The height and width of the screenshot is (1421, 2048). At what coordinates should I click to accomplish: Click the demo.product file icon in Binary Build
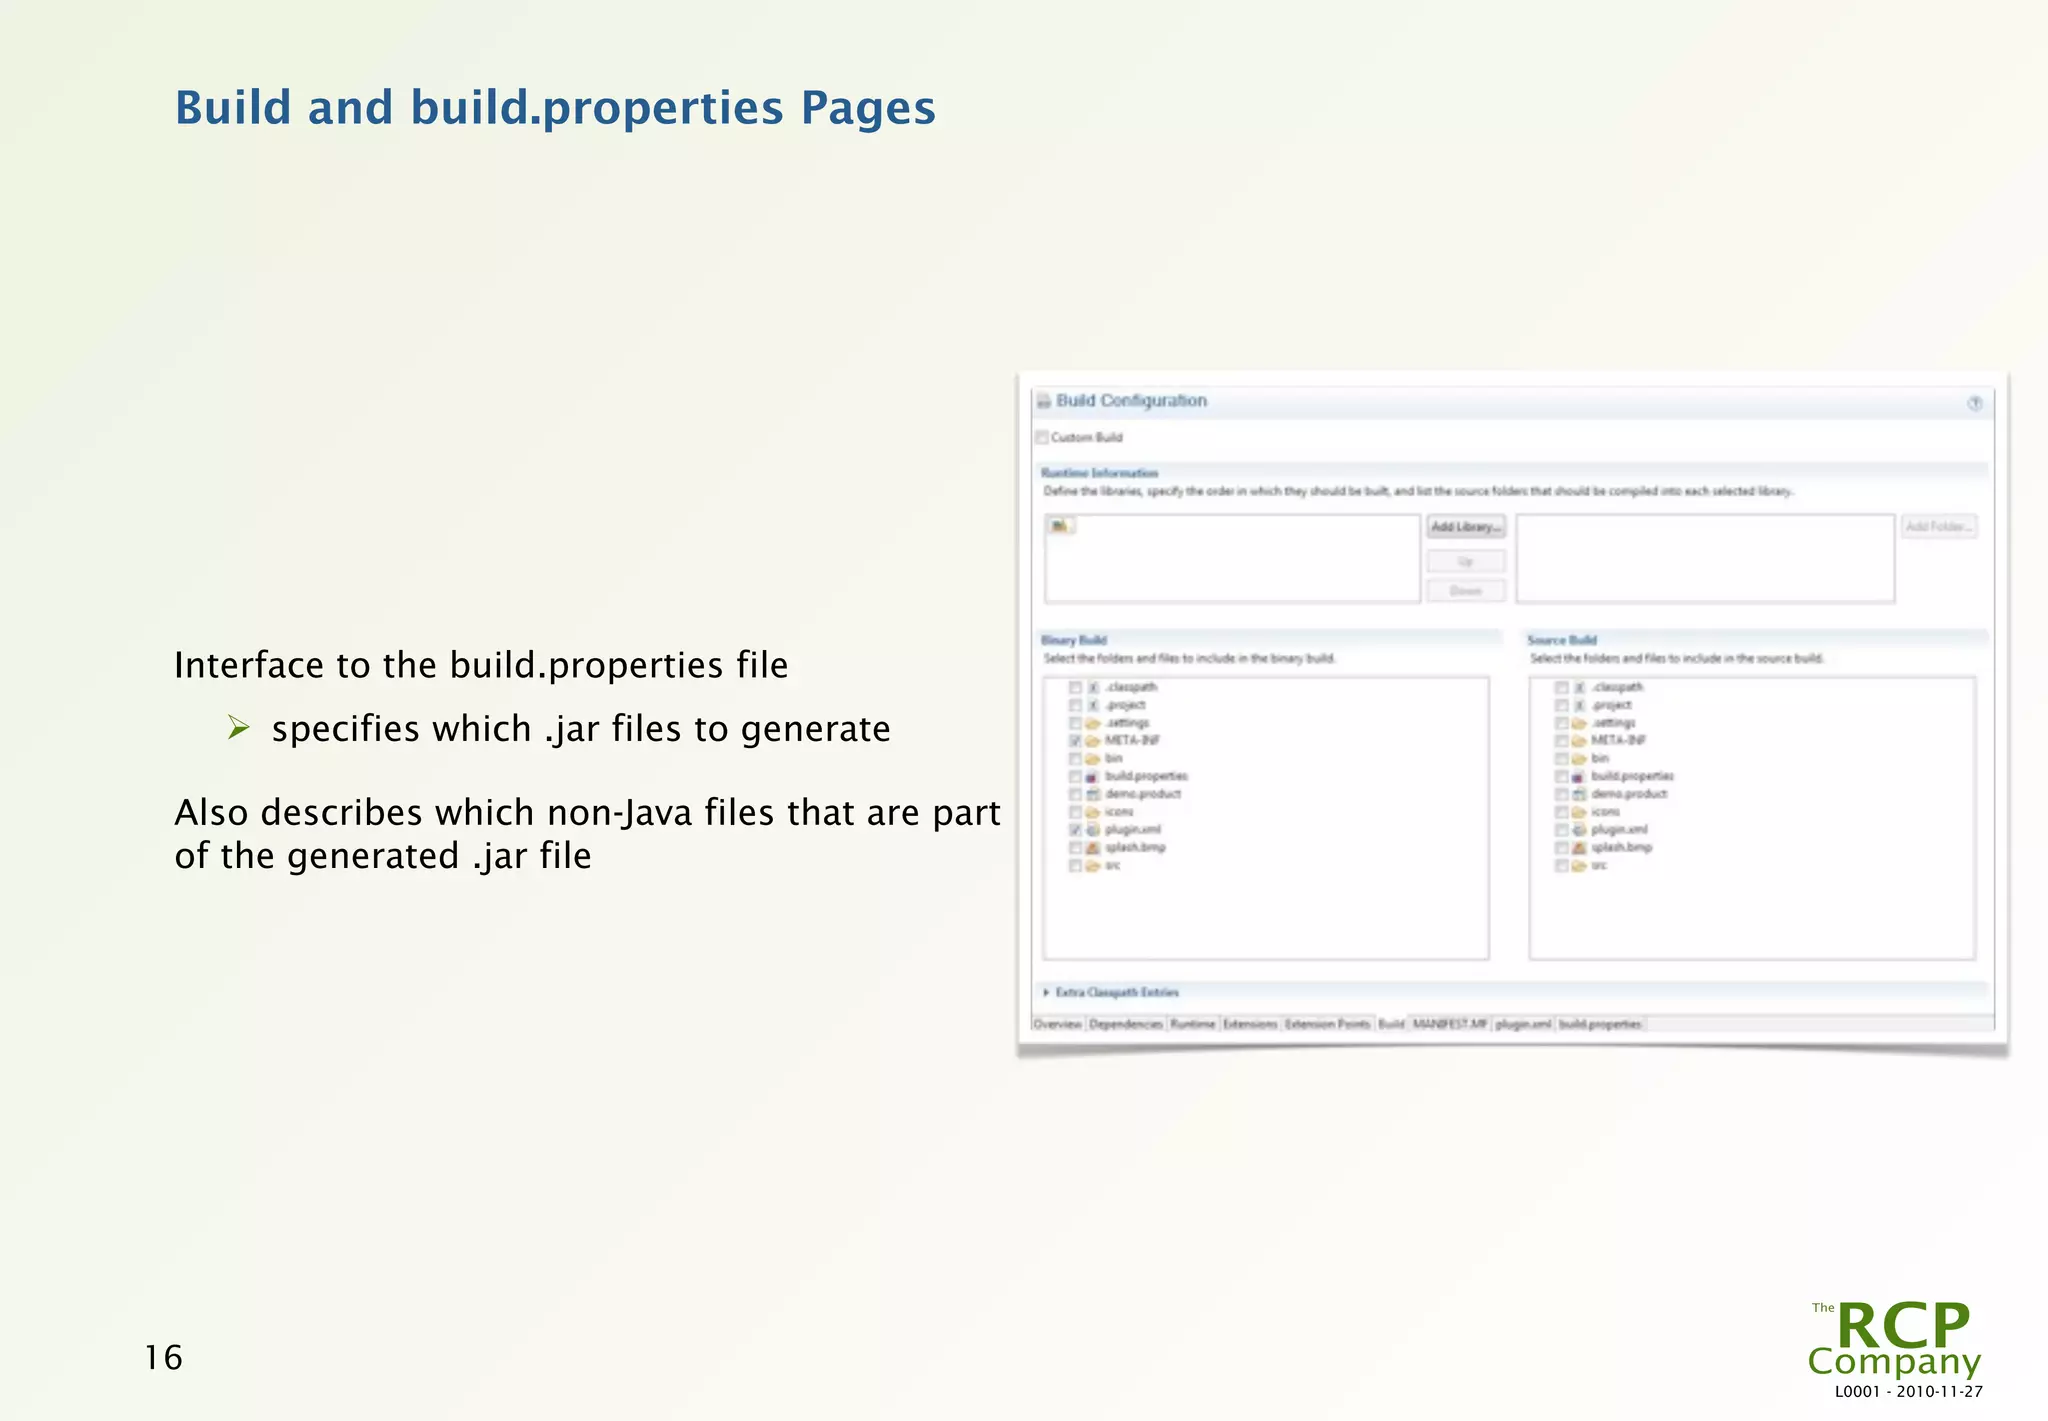[1093, 794]
